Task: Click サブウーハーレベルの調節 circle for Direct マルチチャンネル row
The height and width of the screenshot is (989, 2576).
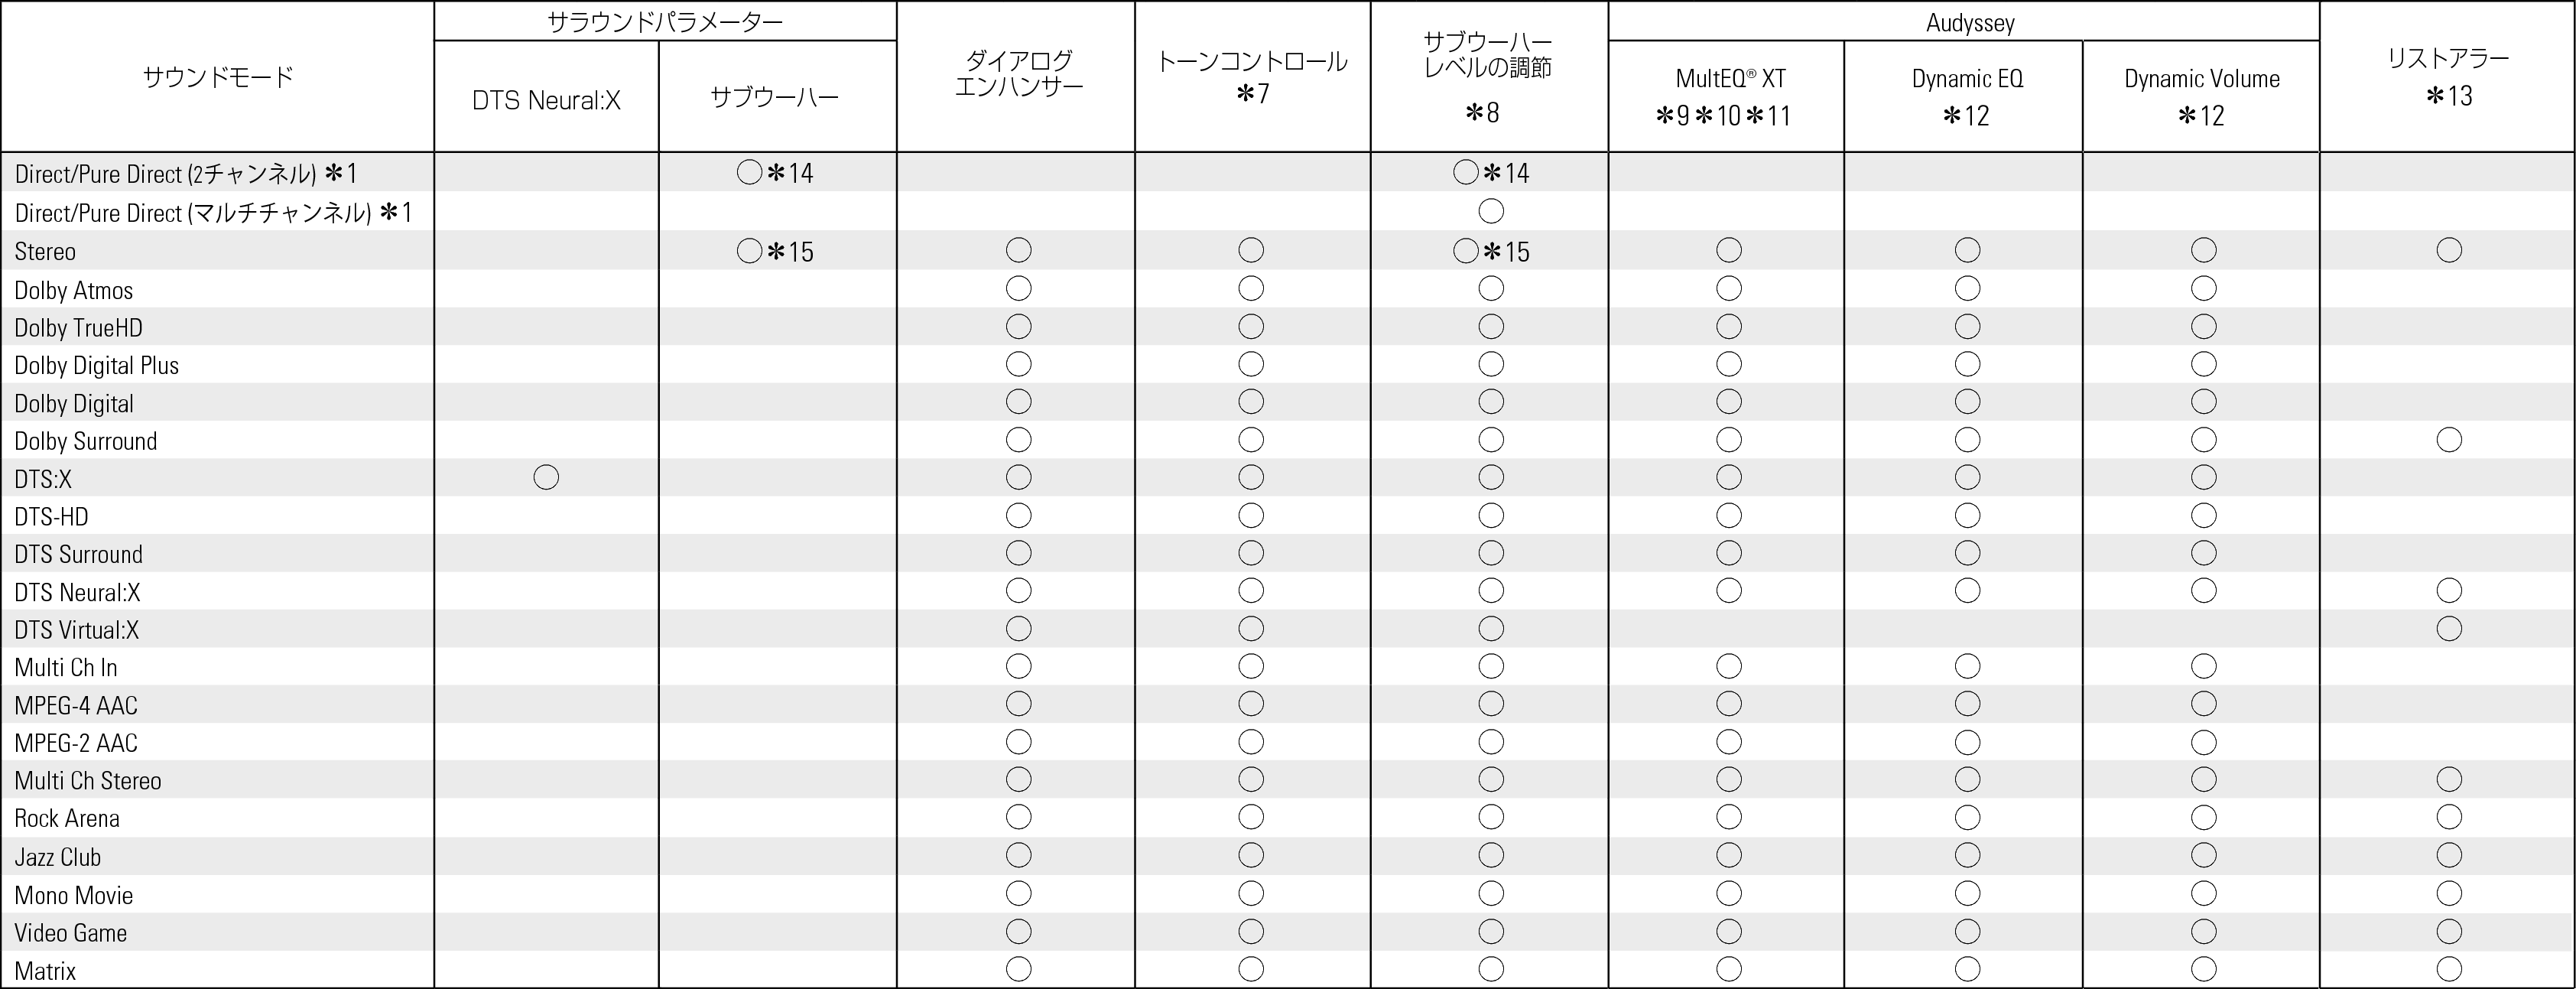Action: click(x=1490, y=211)
